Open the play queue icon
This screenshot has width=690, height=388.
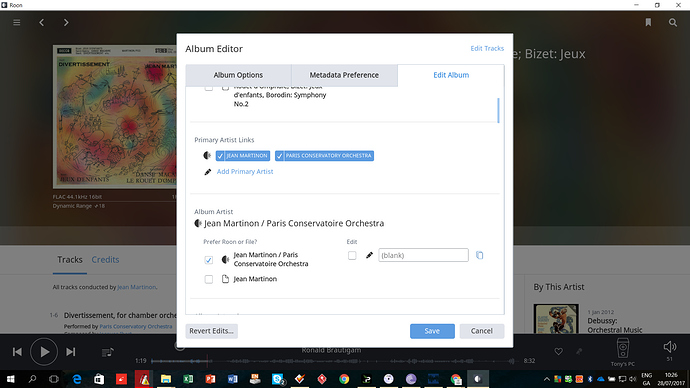coord(107,352)
